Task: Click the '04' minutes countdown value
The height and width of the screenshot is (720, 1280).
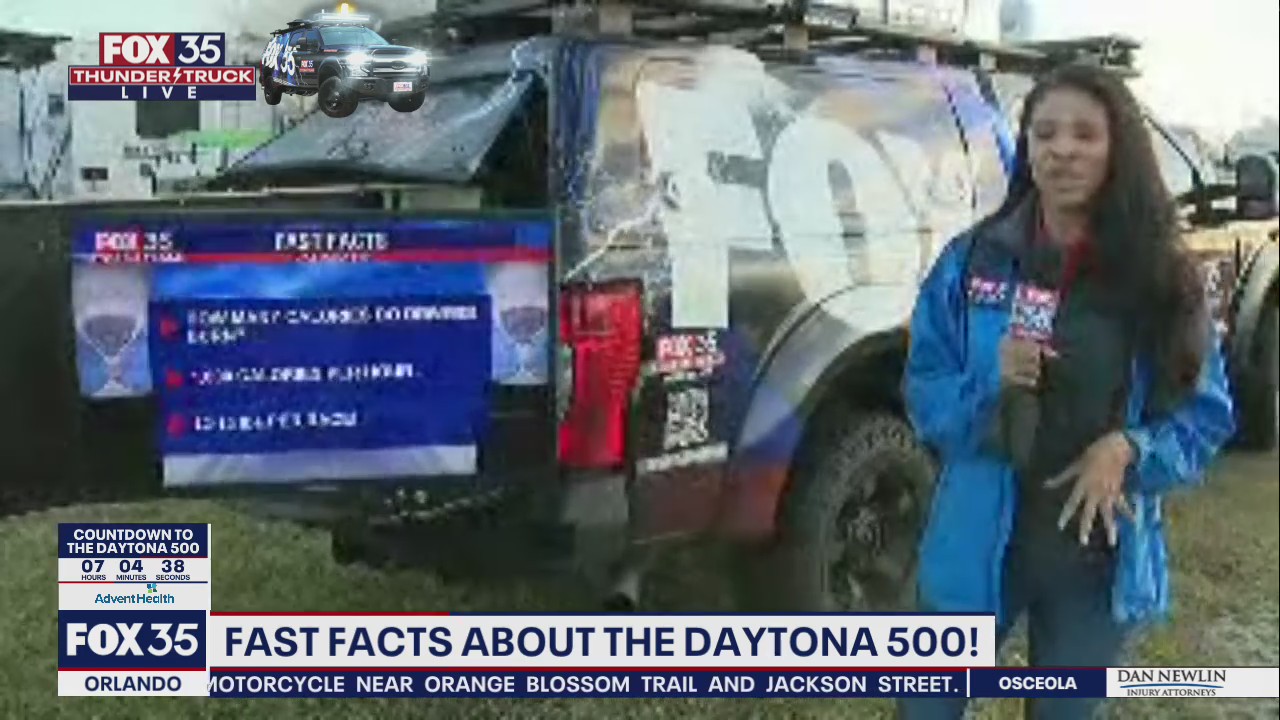Action: point(131,567)
